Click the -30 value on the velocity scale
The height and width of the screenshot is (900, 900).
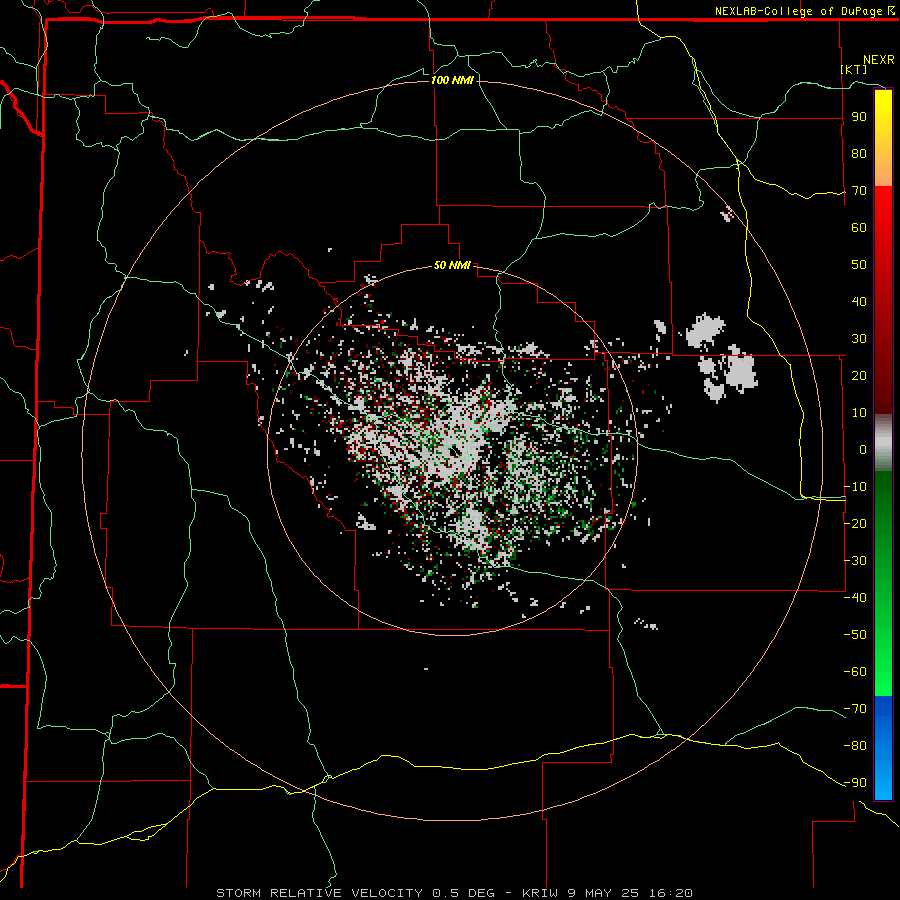pos(855,561)
